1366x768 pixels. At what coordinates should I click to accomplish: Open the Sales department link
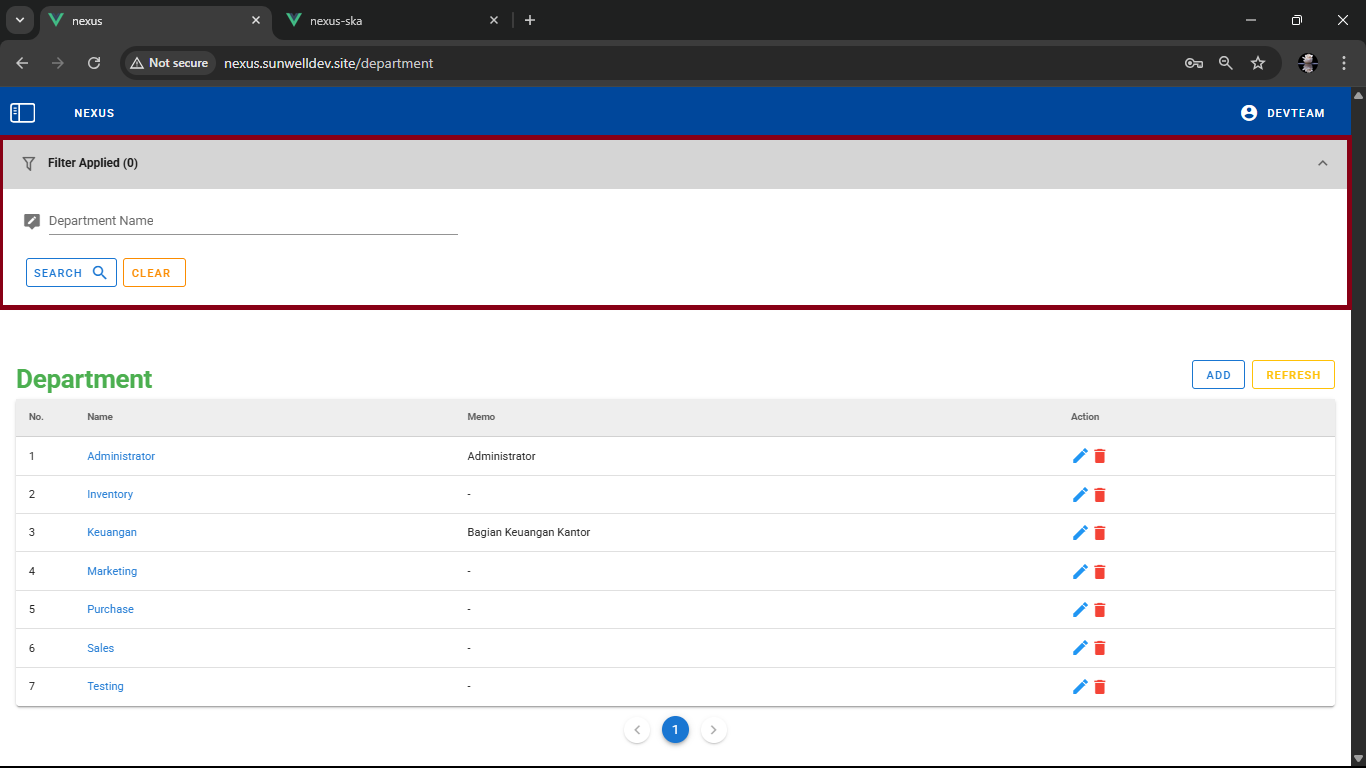100,648
